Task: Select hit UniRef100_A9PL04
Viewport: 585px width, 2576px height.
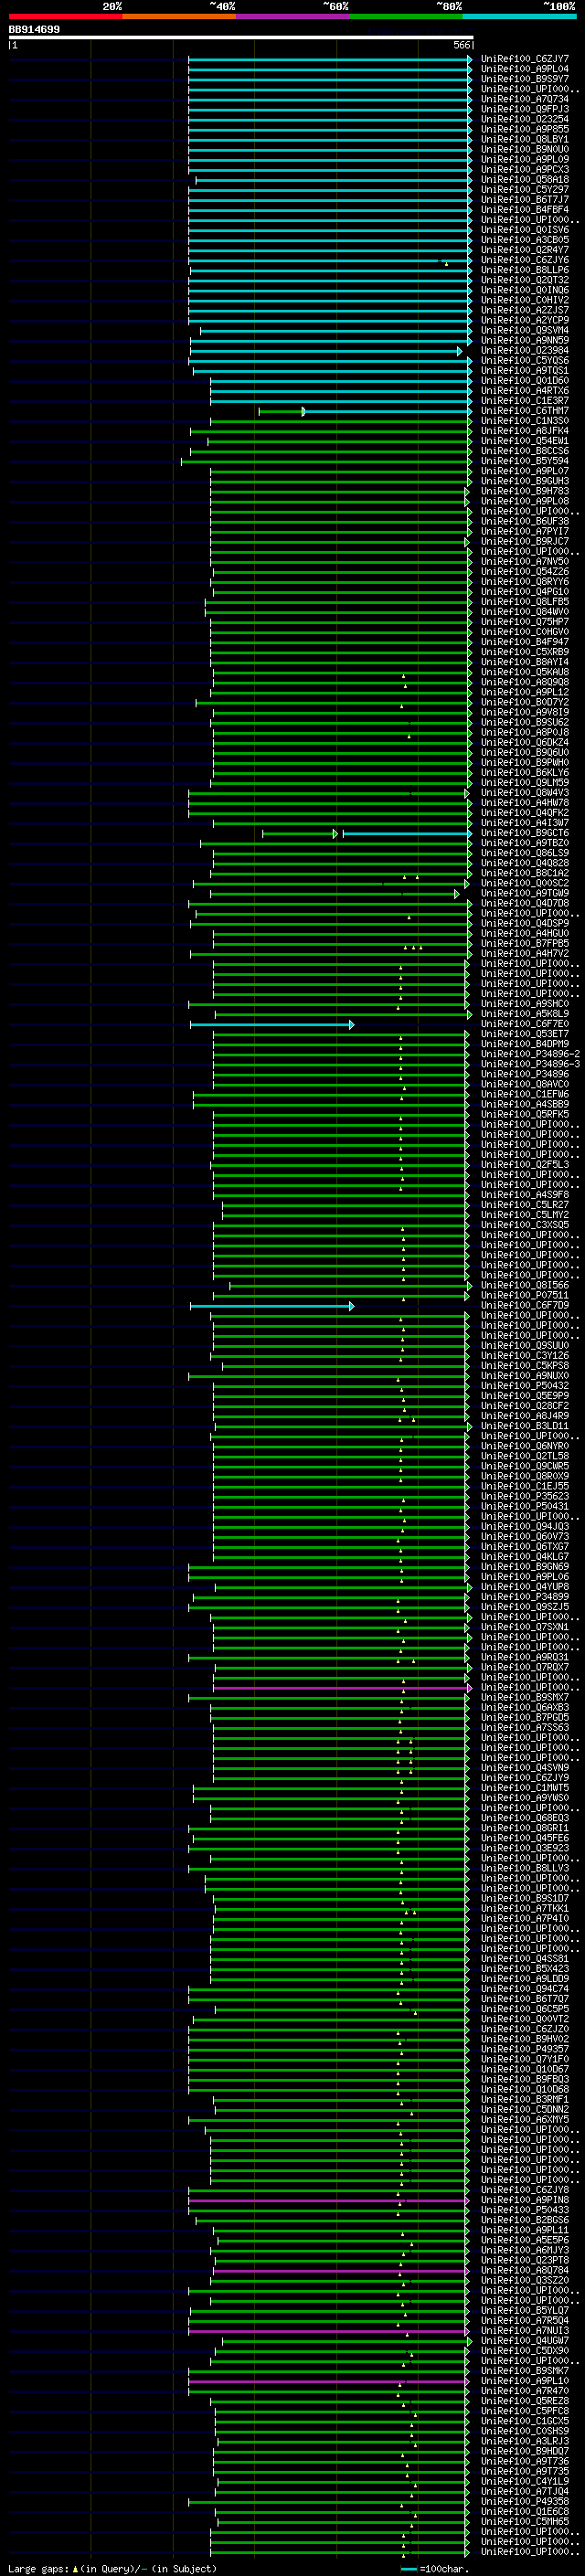Action: (x=524, y=69)
